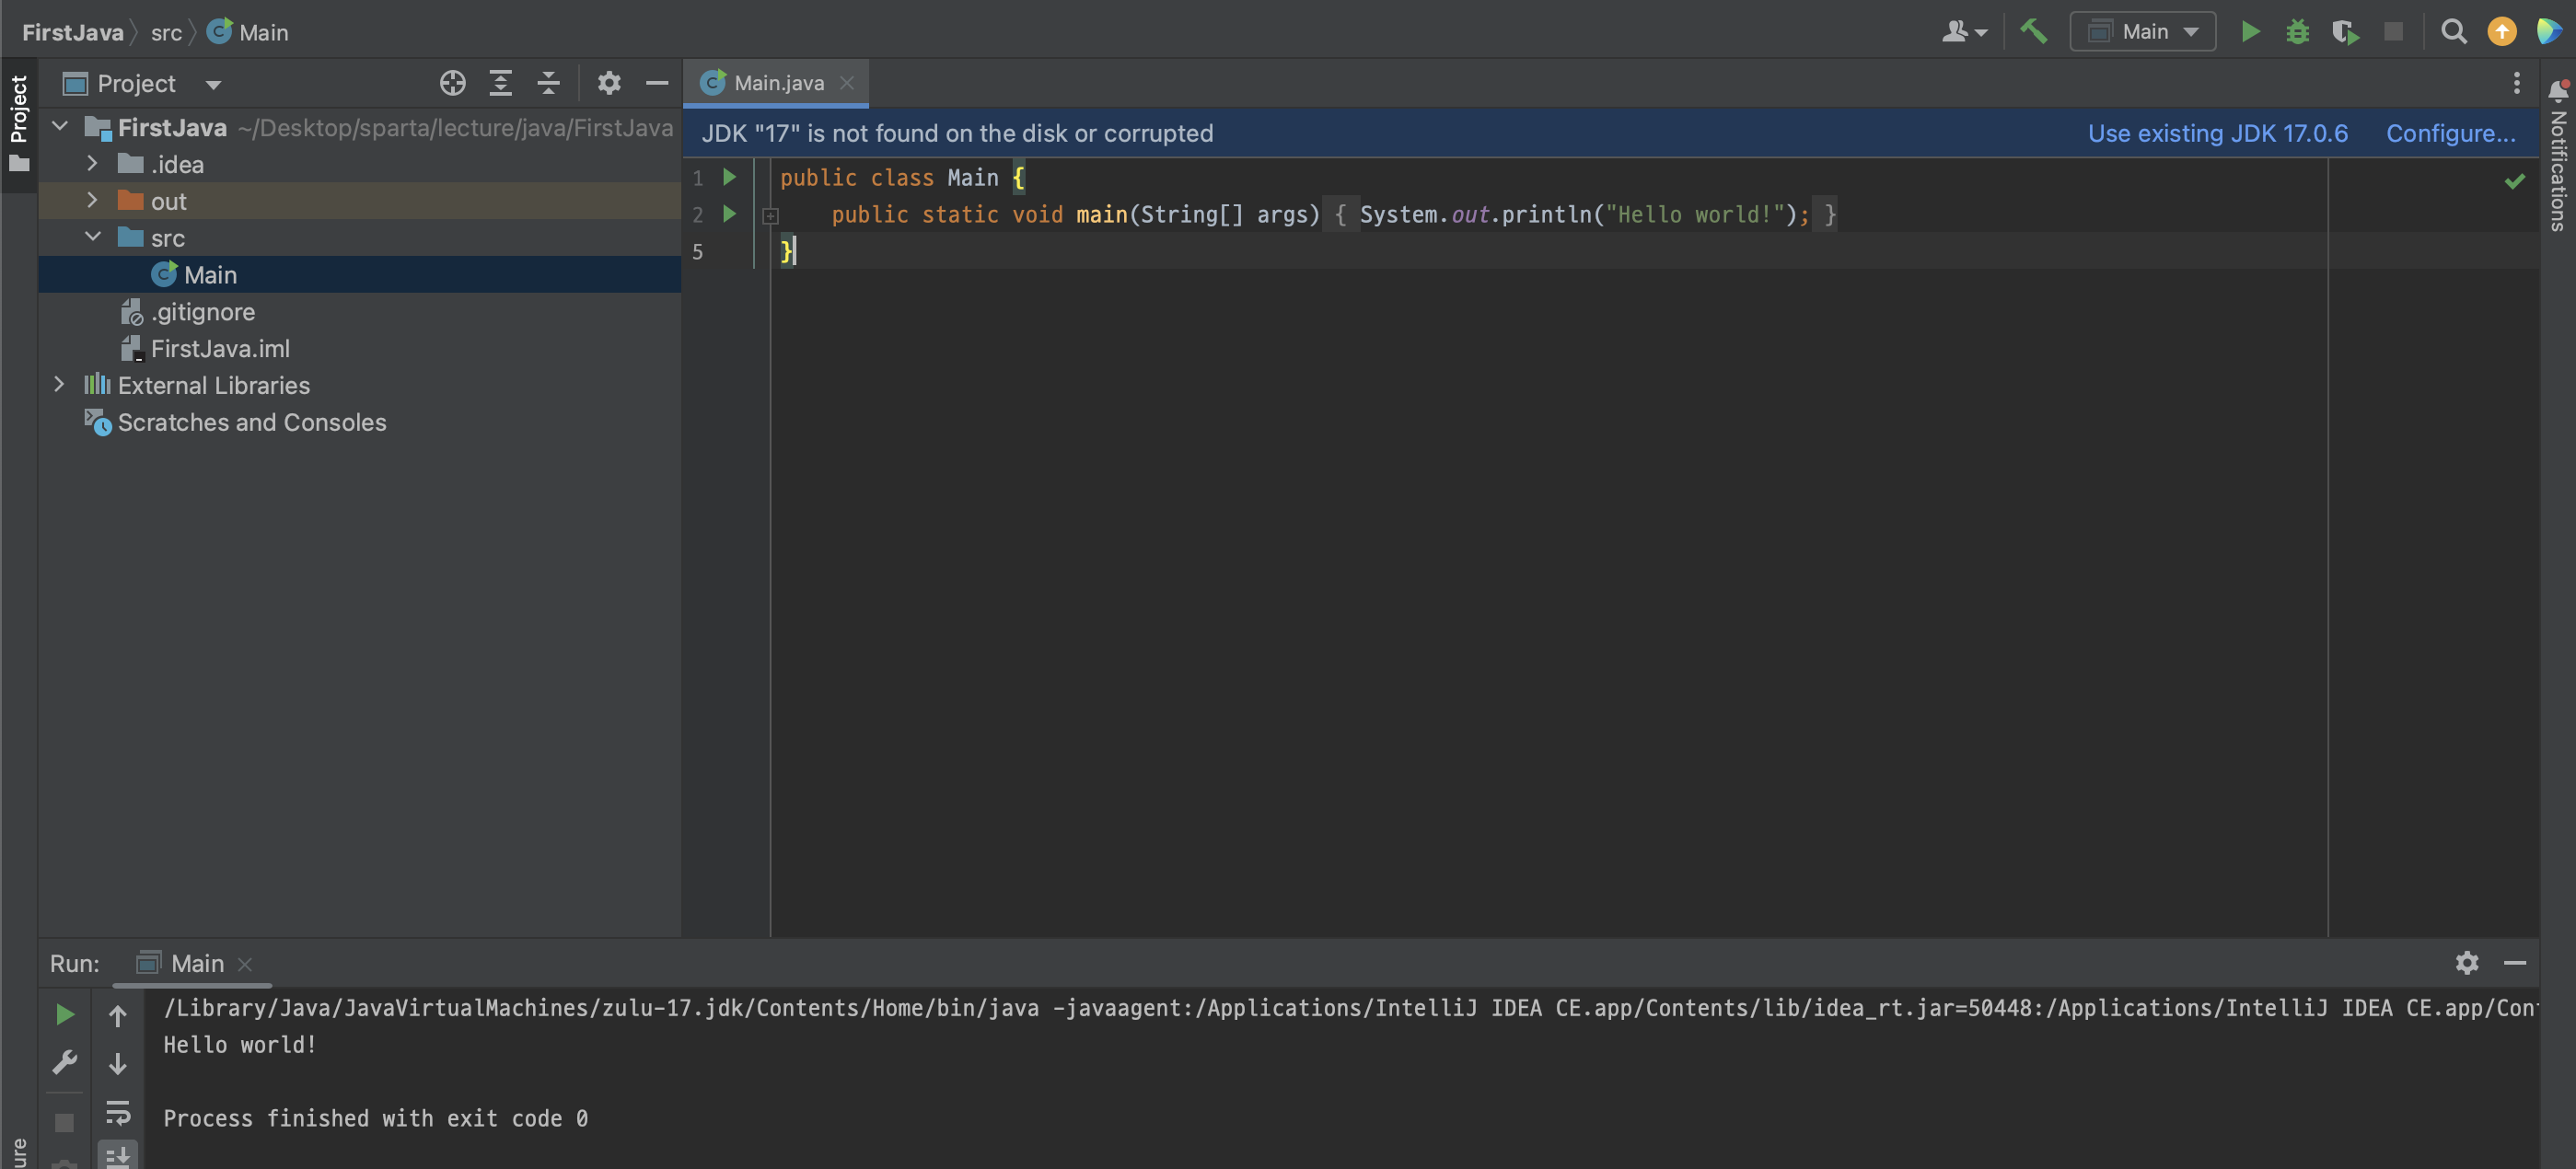
Task: Start debugging with the bug icon
Action: tap(2297, 31)
